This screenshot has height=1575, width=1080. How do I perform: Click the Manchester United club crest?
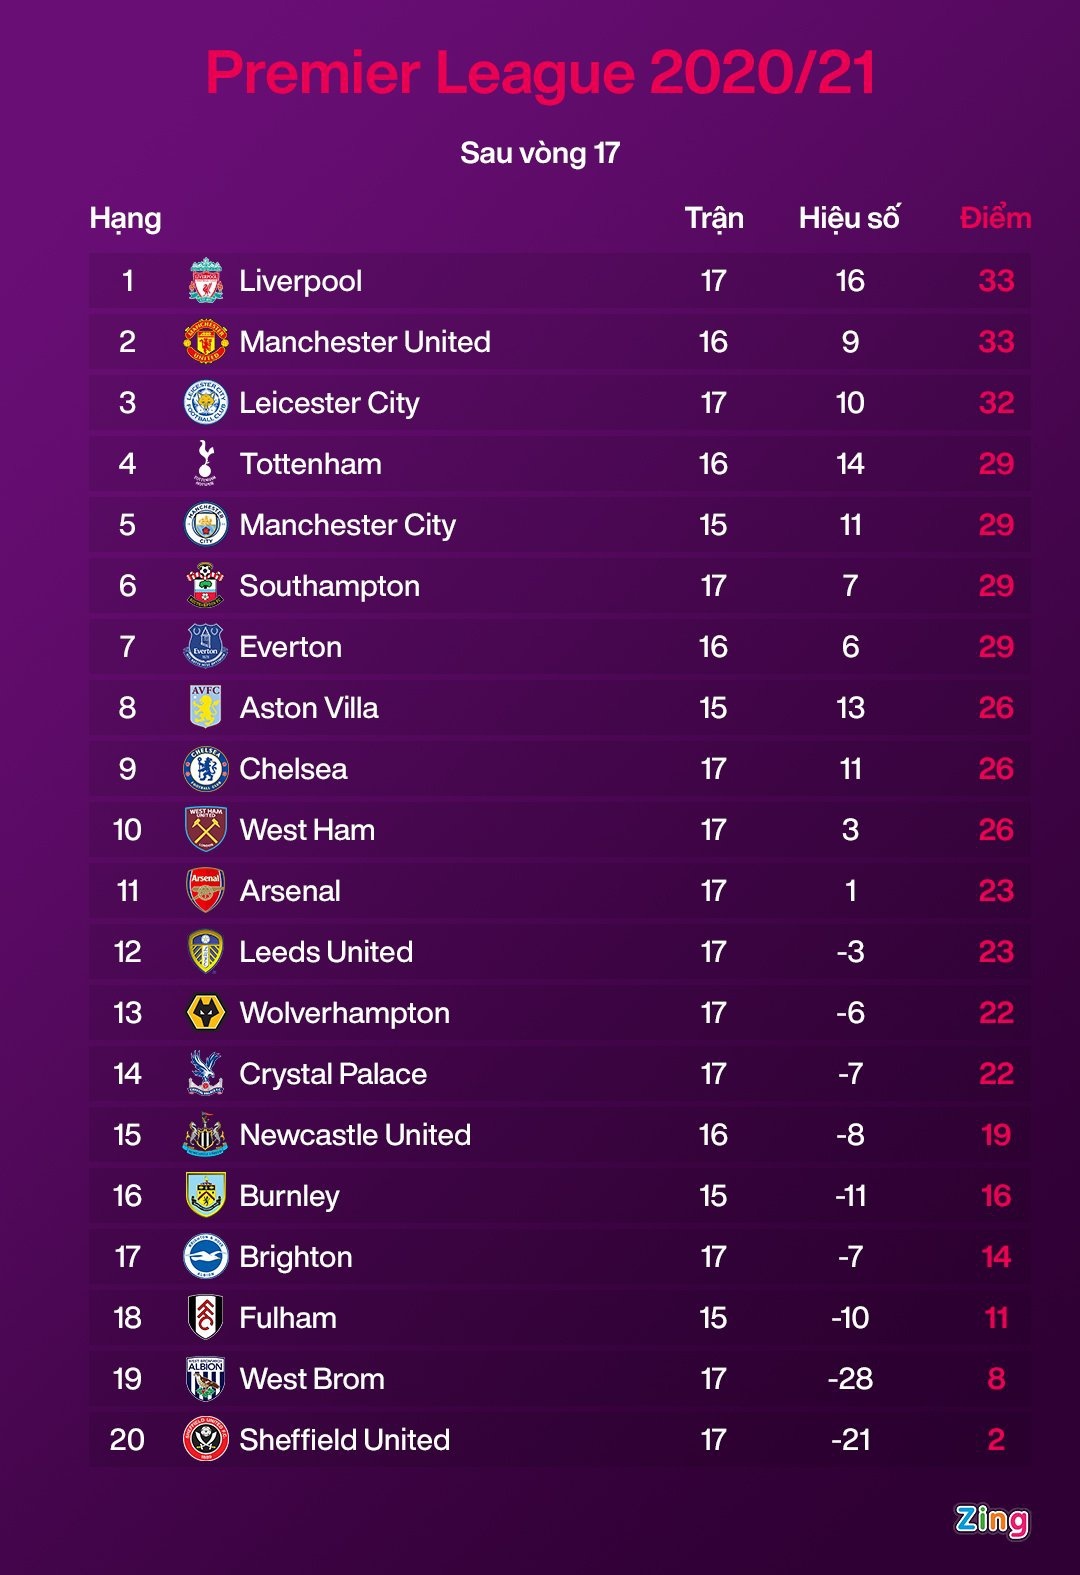coord(206,342)
